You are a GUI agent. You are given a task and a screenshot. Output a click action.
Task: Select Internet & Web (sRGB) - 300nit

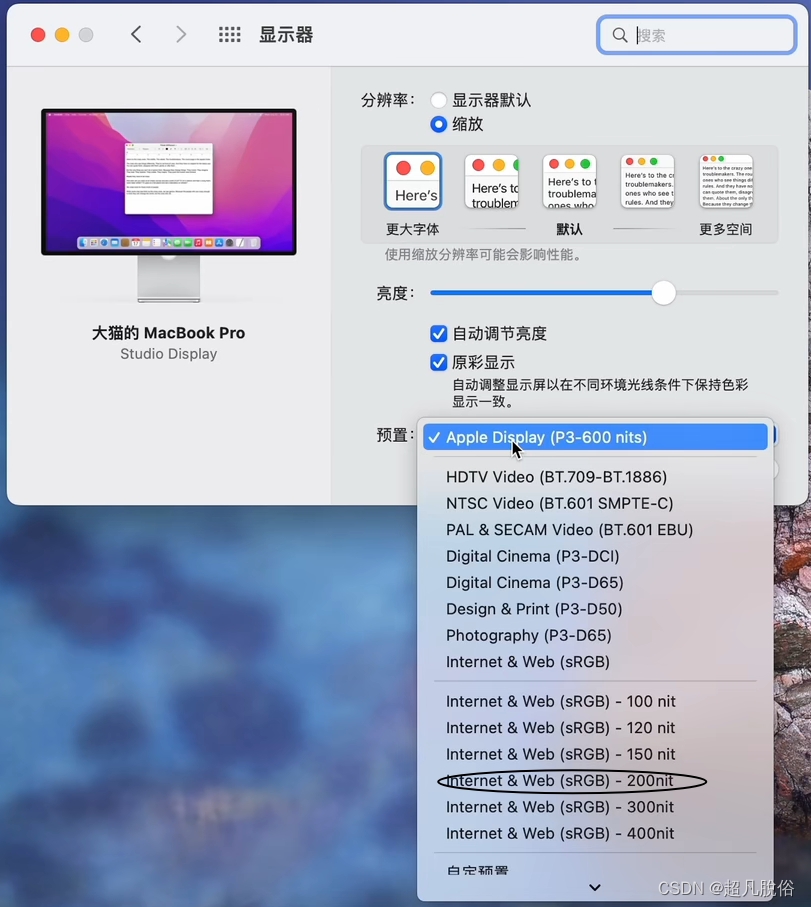(595, 807)
